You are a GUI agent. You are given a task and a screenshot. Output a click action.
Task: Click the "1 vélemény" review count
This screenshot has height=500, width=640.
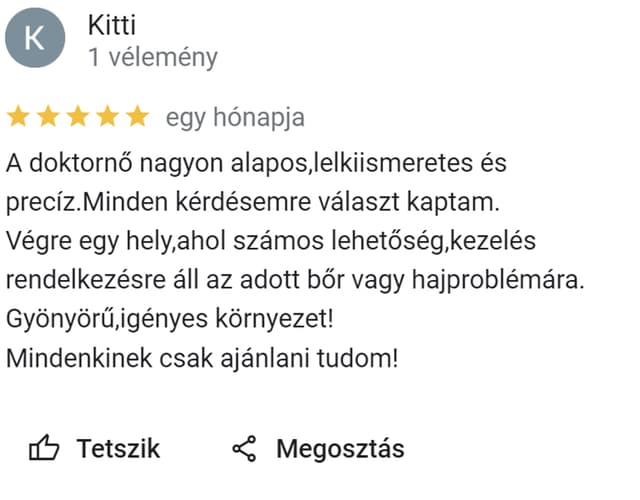click(153, 57)
